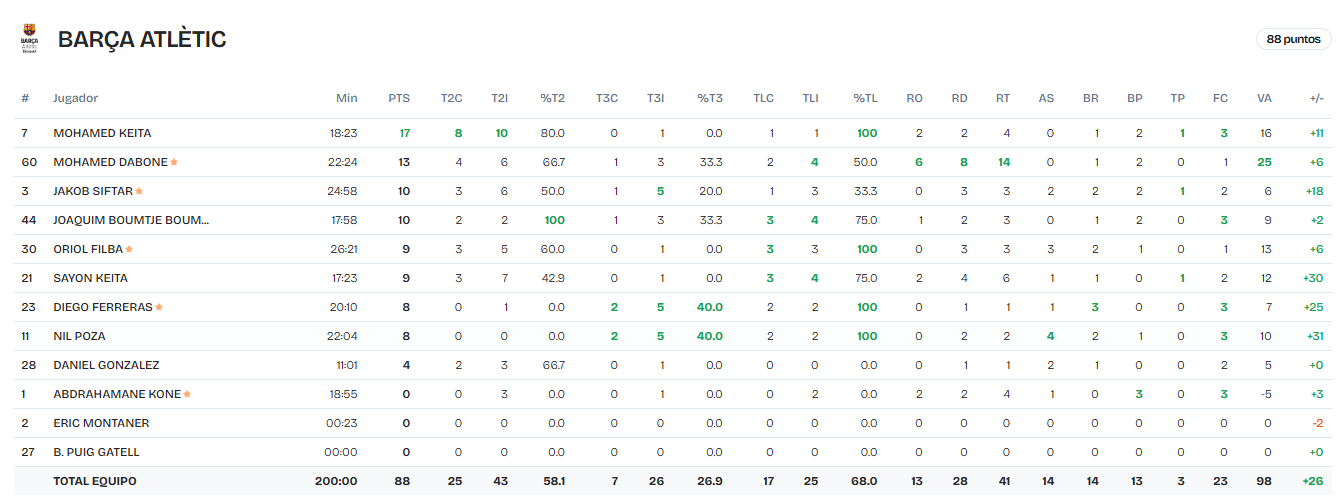
Task: Open Nil Poza player link
Action: coord(79,336)
